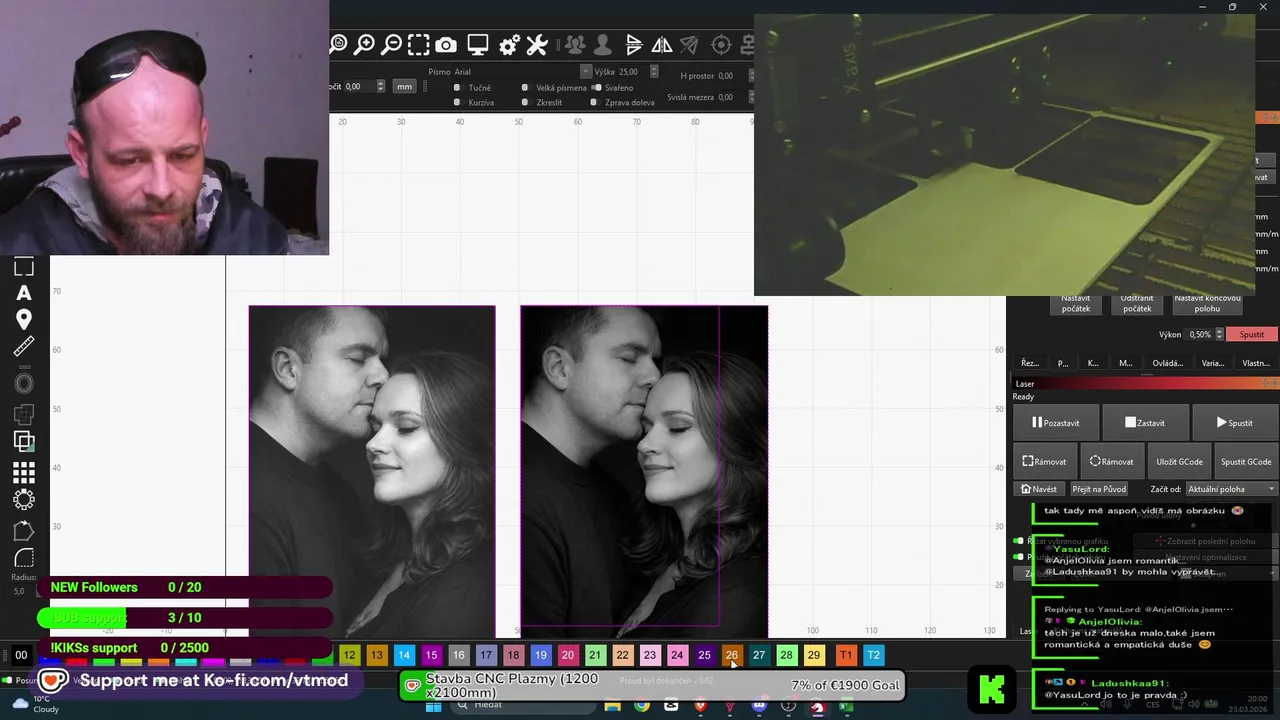Viewport: 1280px width, 720px height.
Task: Switch to the Ovládá... panel tab
Action: [x=1167, y=363]
